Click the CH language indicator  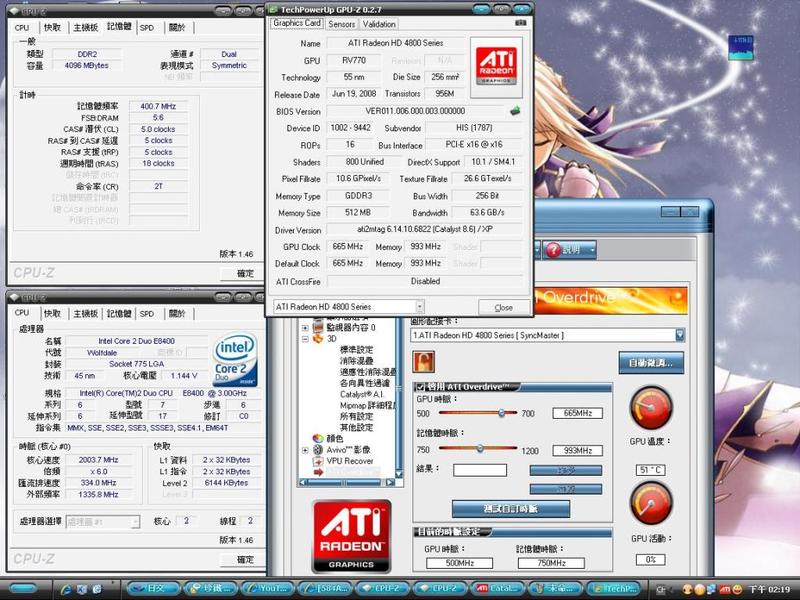coord(660,589)
